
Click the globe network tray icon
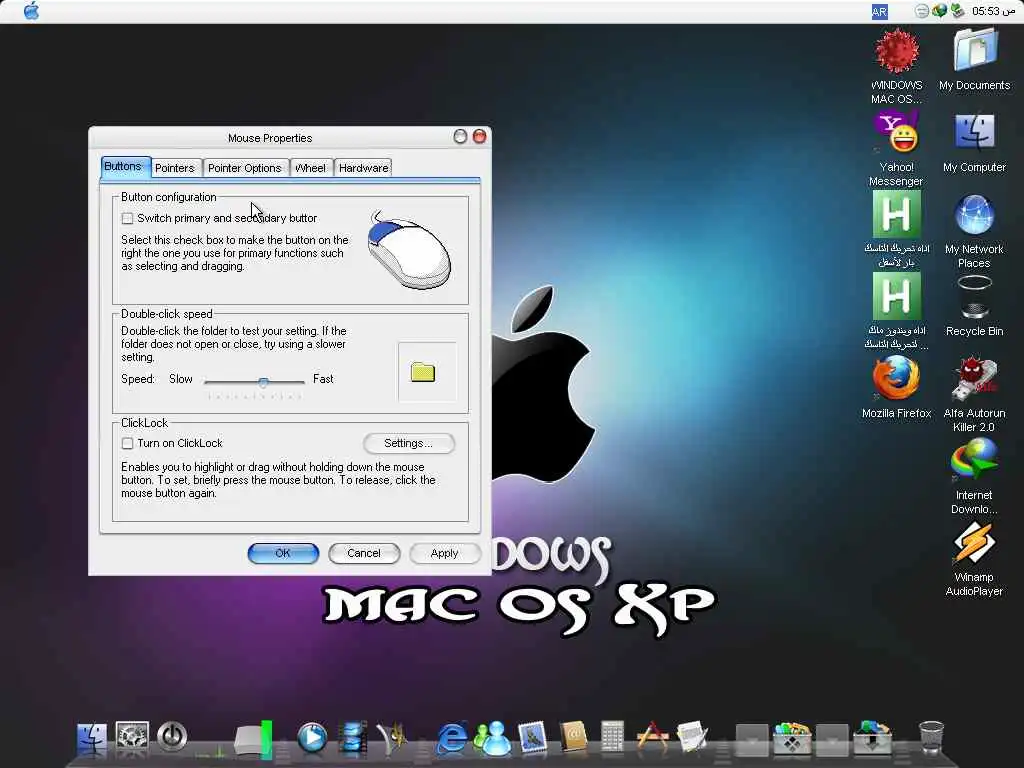[940, 11]
